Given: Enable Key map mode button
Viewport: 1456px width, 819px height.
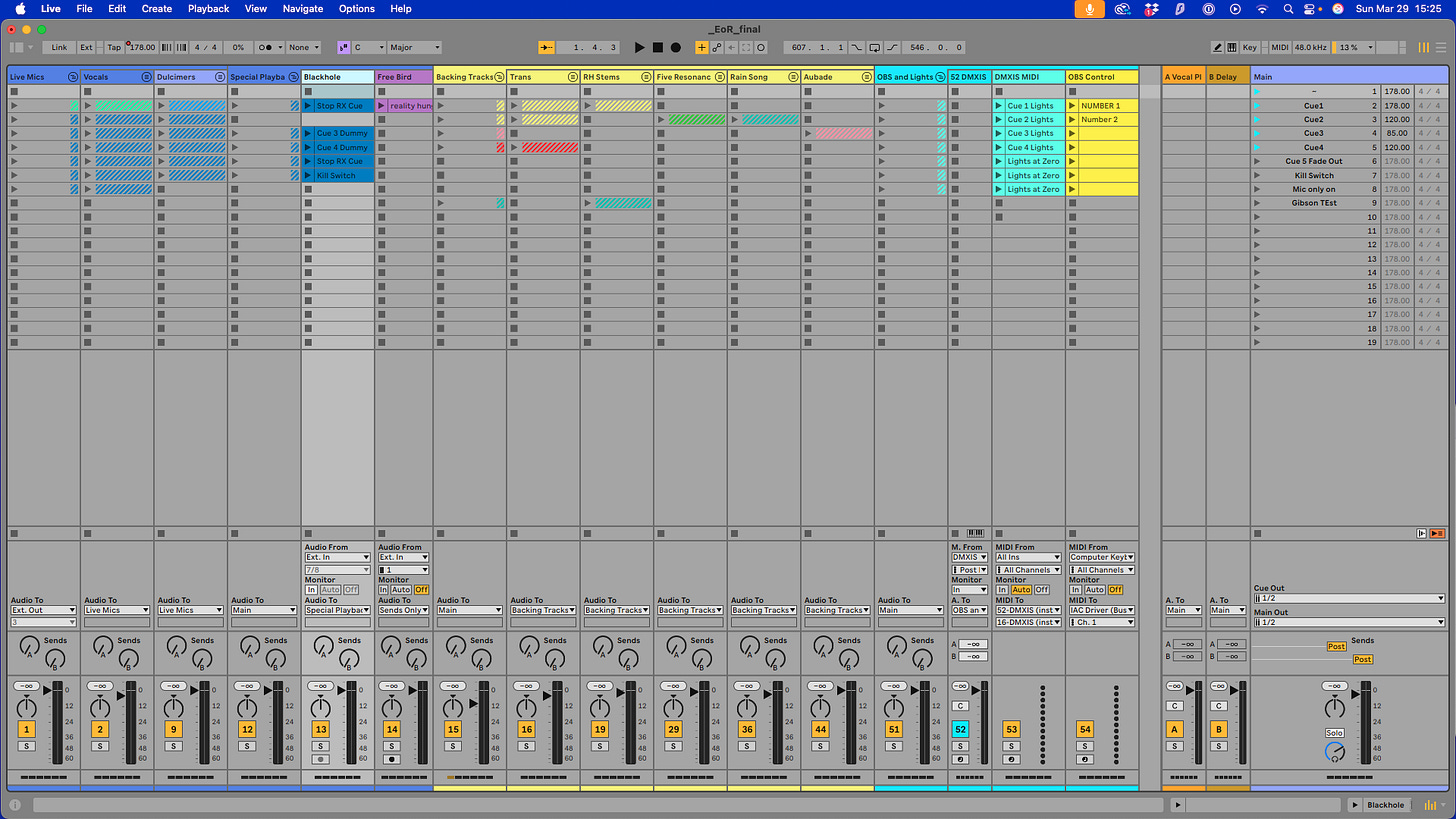Looking at the screenshot, I should pos(1250,47).
